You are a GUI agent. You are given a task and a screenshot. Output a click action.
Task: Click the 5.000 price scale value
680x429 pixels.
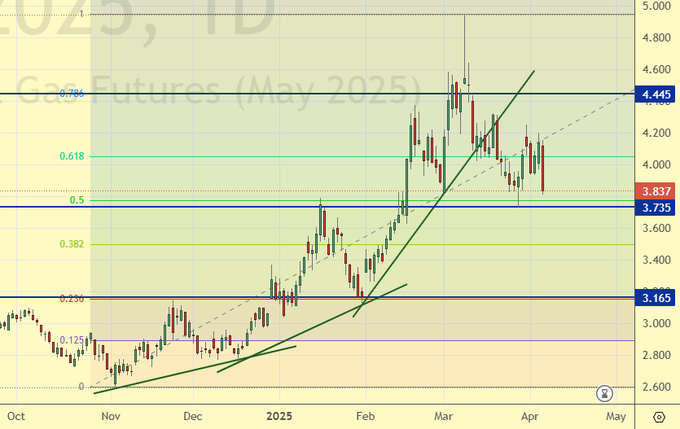657,6
